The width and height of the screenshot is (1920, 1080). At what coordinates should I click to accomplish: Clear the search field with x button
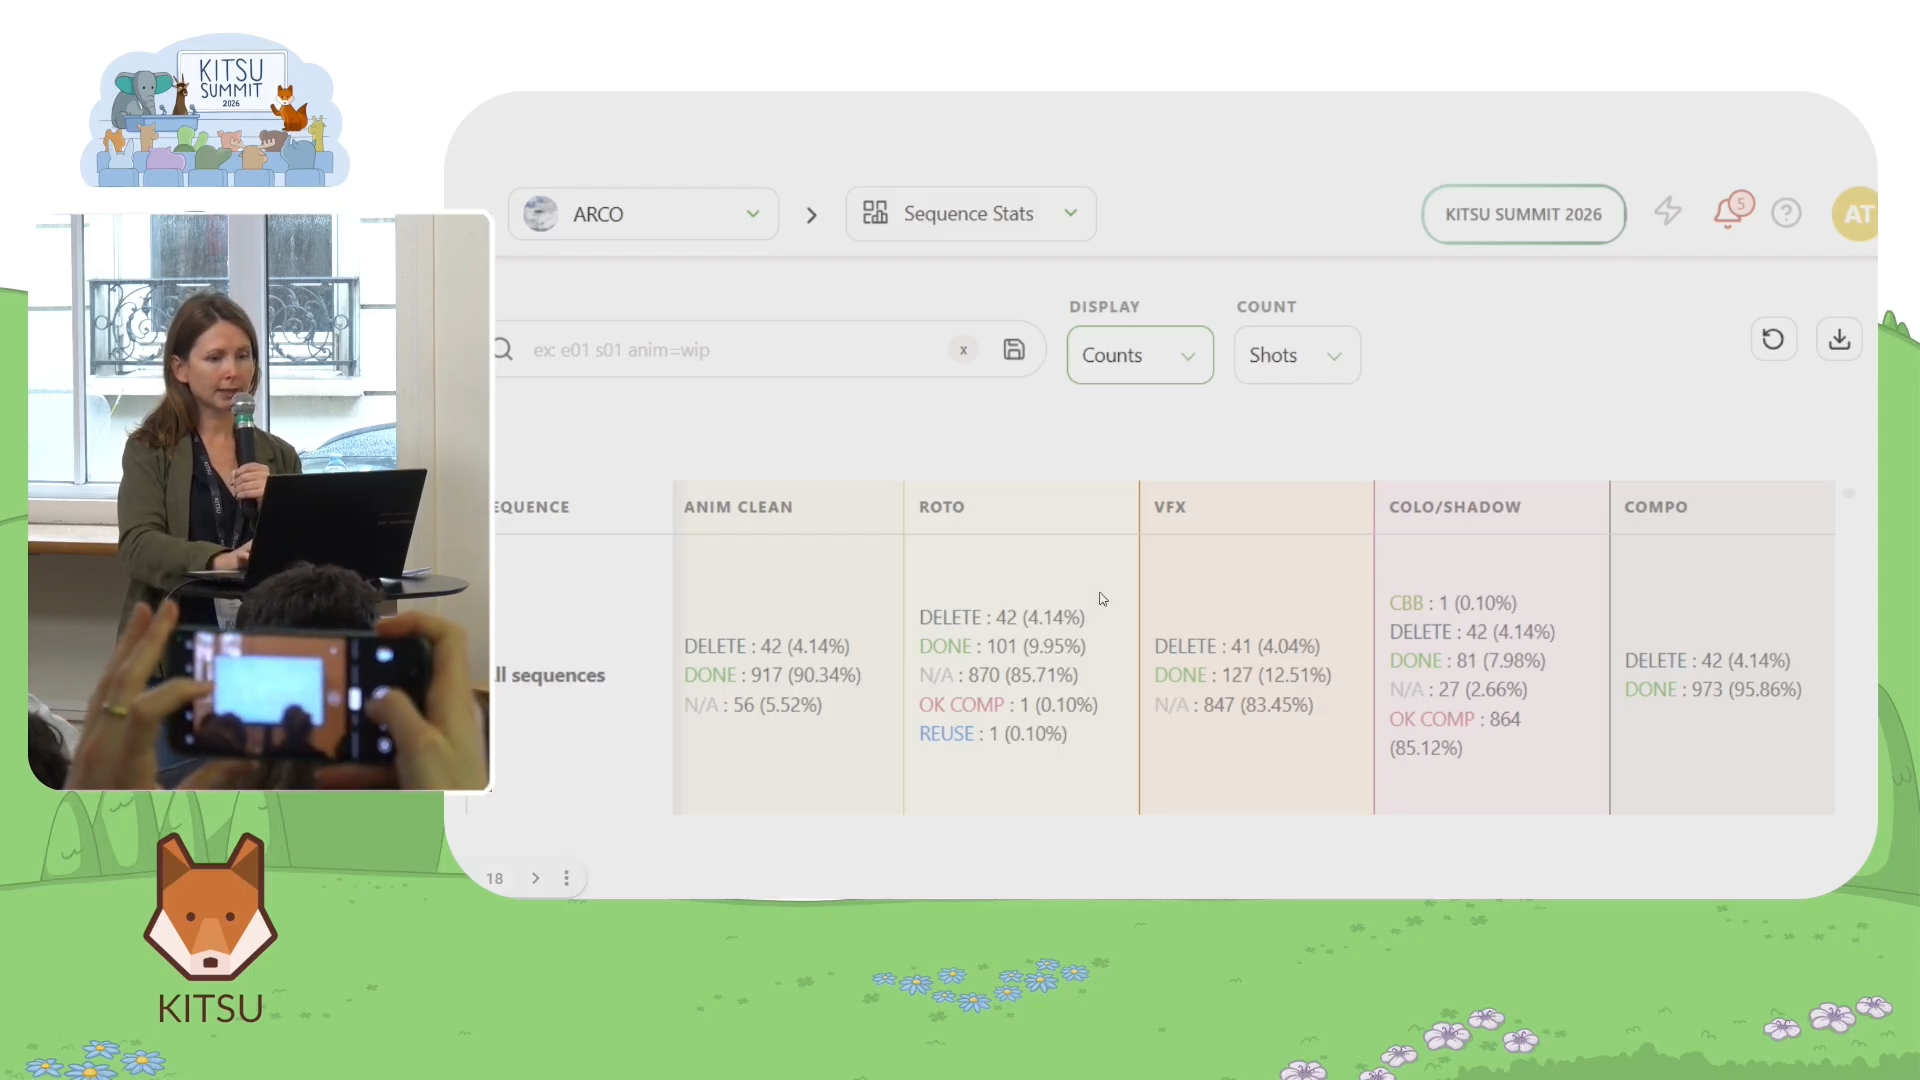point(963,350)
